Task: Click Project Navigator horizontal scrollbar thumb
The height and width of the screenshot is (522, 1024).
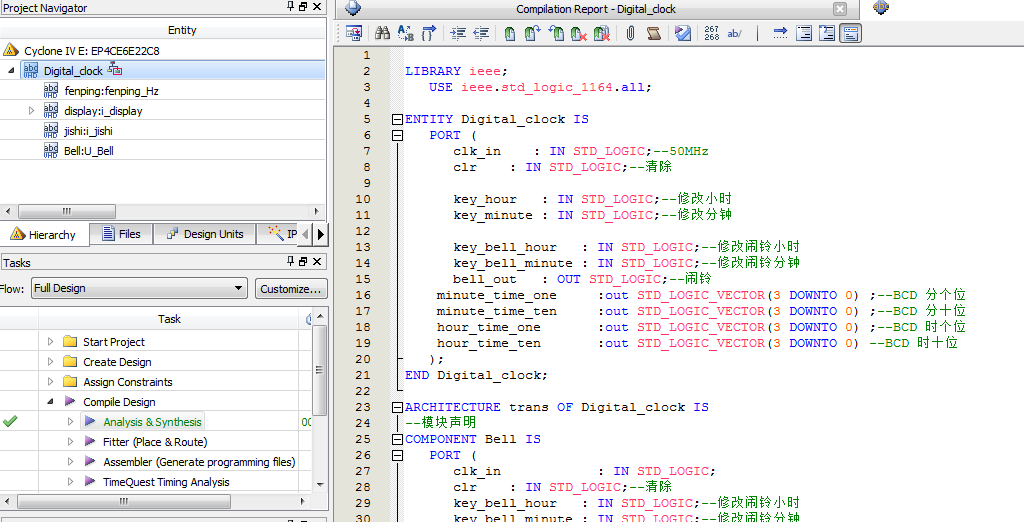Action: pyautogui.click(x=67, y=211)
